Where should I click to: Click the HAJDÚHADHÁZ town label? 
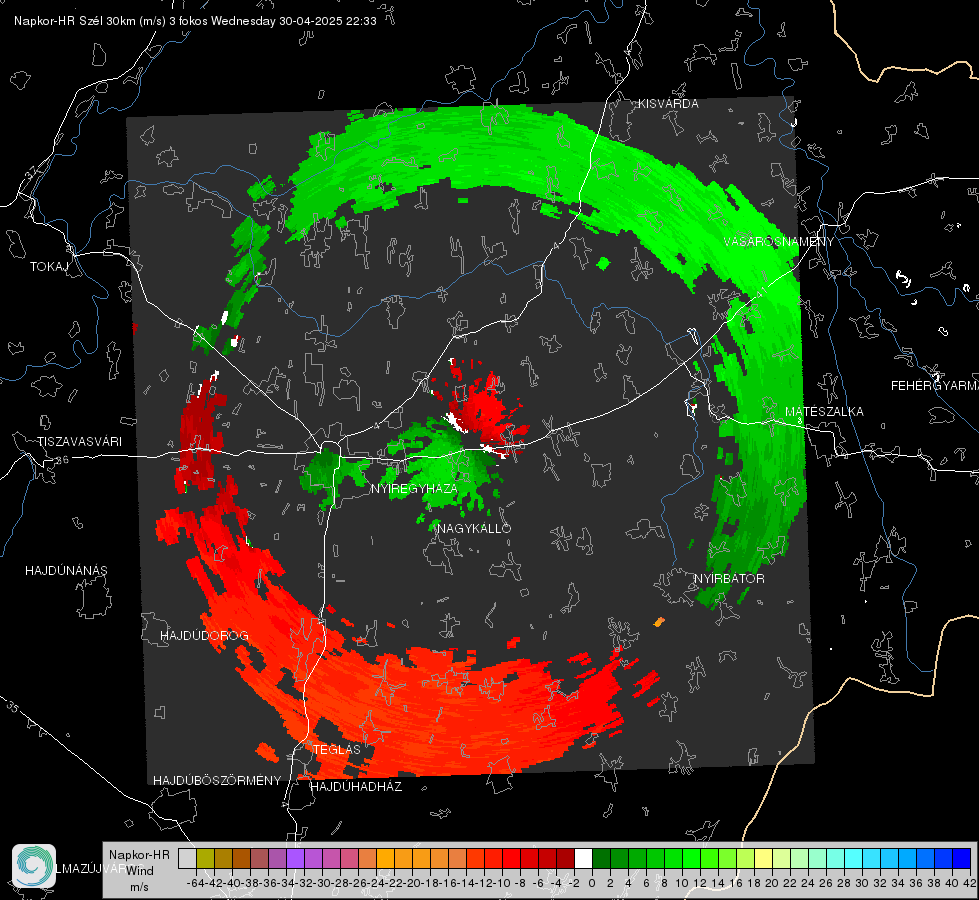coord(356,786)
